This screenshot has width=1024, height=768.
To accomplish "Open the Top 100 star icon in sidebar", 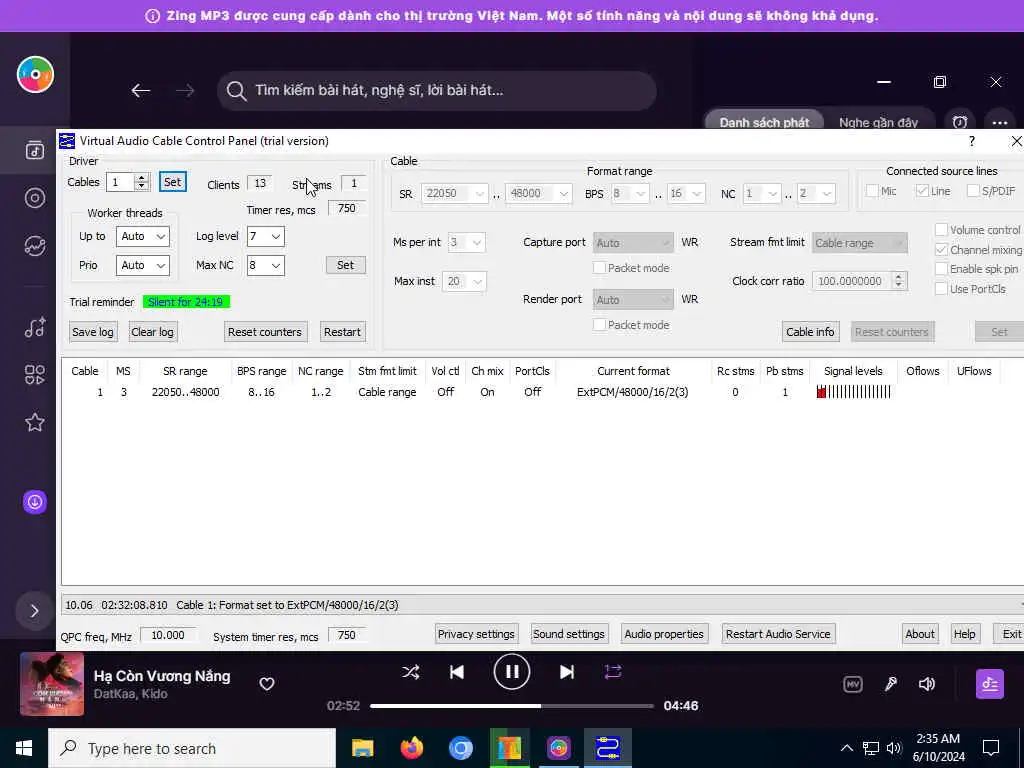I will [x=35, y=423].
